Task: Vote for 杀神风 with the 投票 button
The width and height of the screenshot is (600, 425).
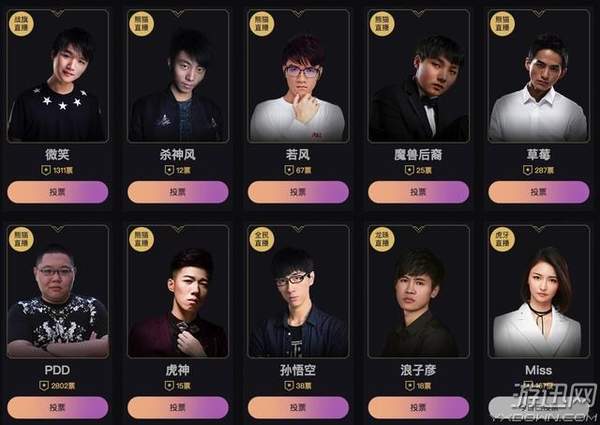Action: tap(178, 192)
